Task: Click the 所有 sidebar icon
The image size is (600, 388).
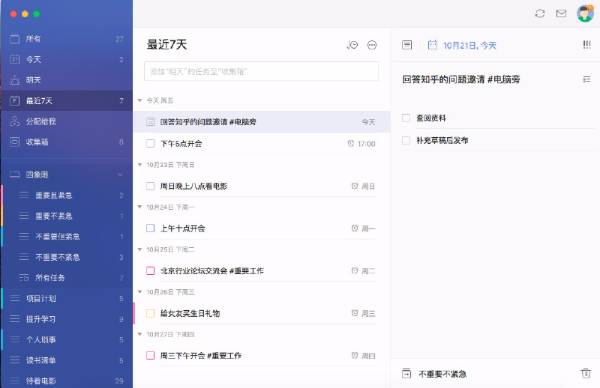Action: [15, 39]
